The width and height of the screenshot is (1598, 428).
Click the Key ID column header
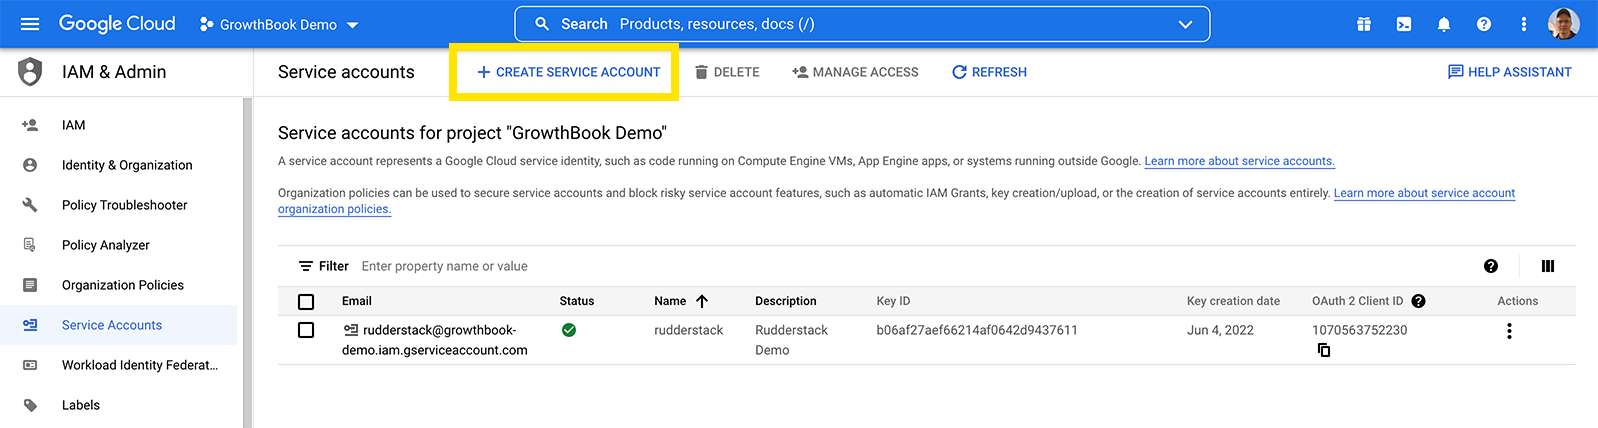click(893, 301)
